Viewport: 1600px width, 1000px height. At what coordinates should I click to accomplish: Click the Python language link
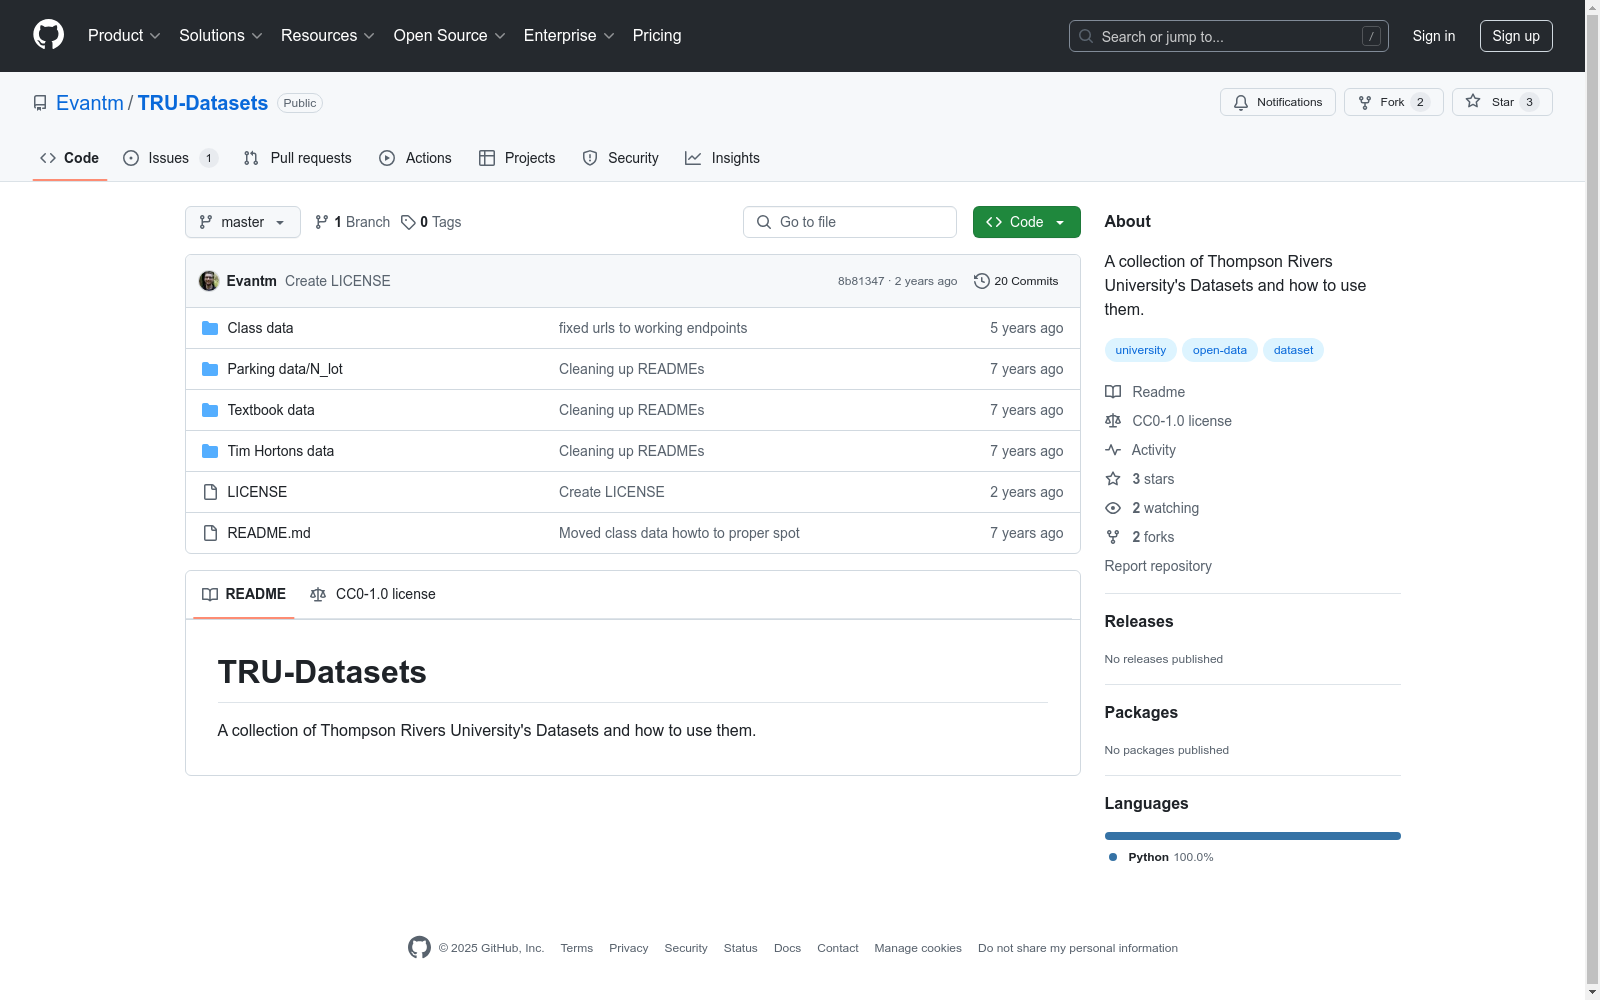pos(1161,857)
